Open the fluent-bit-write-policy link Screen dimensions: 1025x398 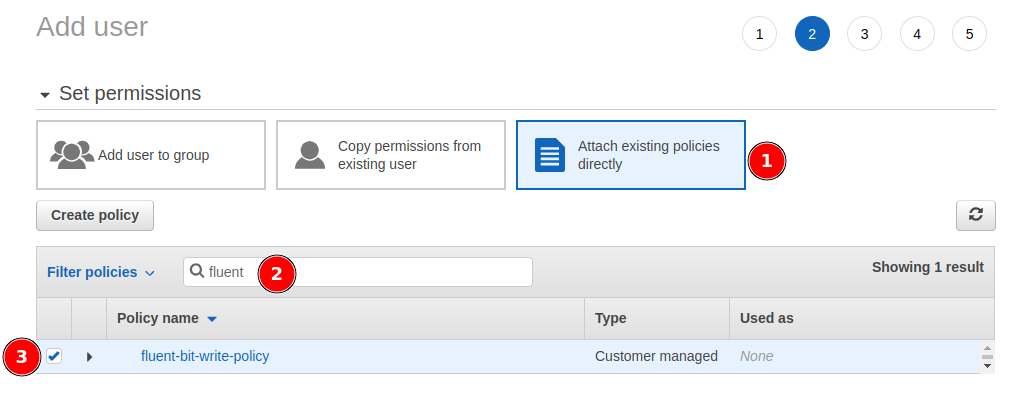pos(205,356)
